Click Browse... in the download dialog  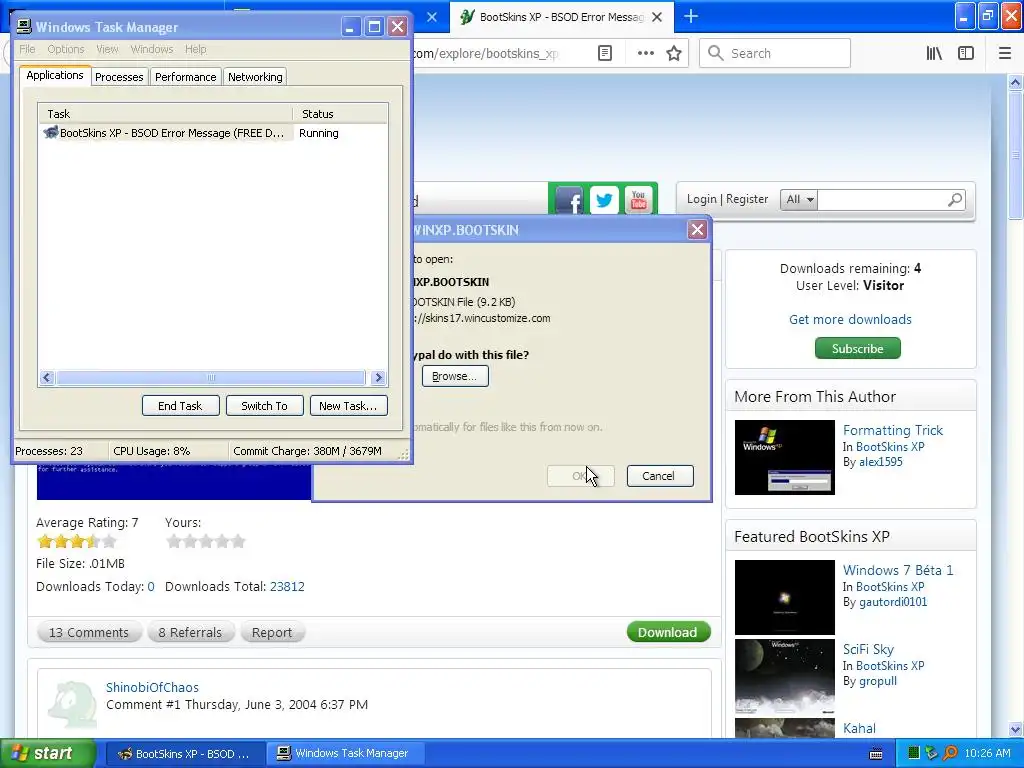(455, 376)
